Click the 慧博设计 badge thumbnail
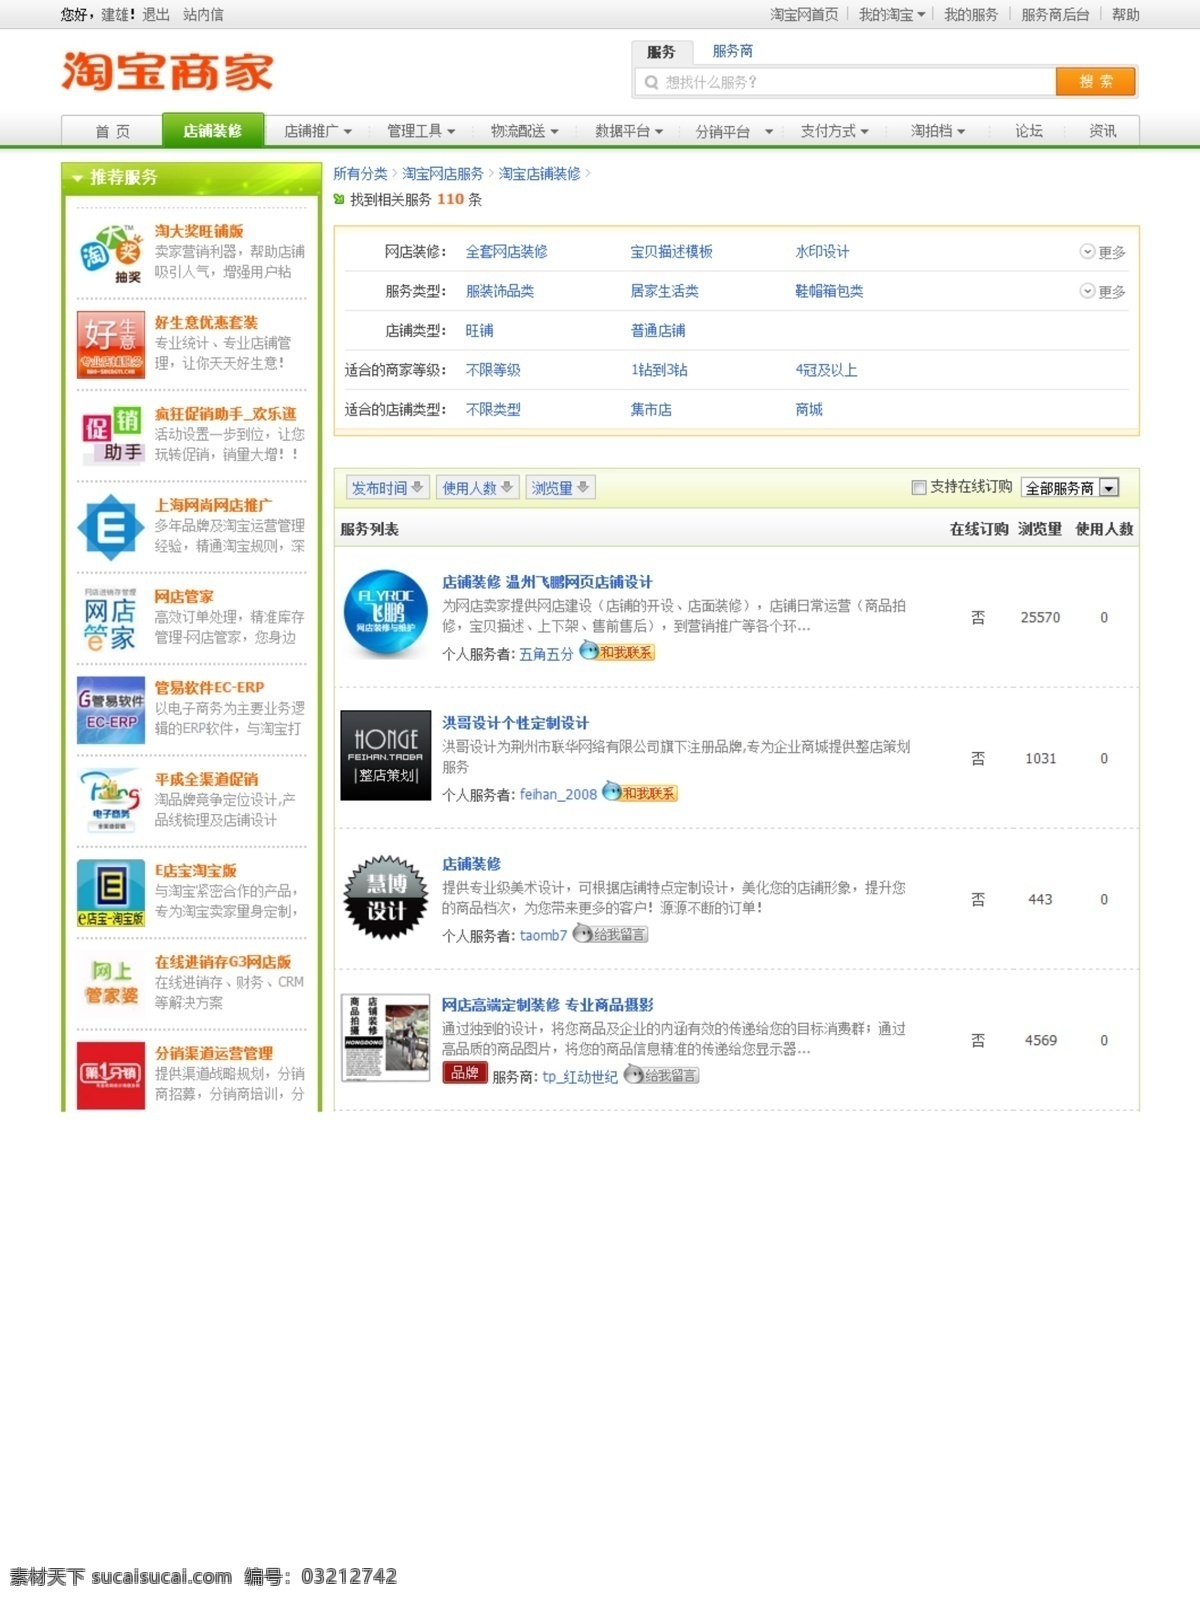1200x1600 pixels. [386, 897]
